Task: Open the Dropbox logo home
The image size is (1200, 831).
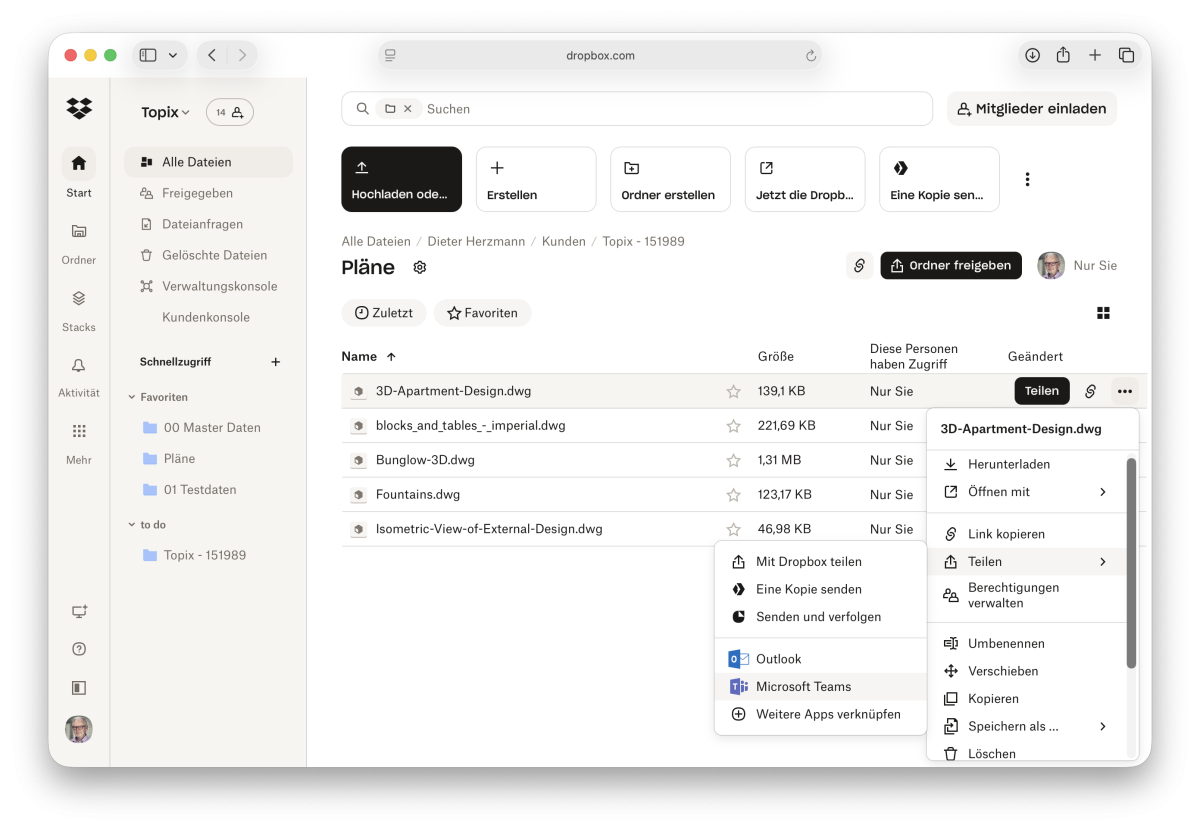Action: (79, 108)
